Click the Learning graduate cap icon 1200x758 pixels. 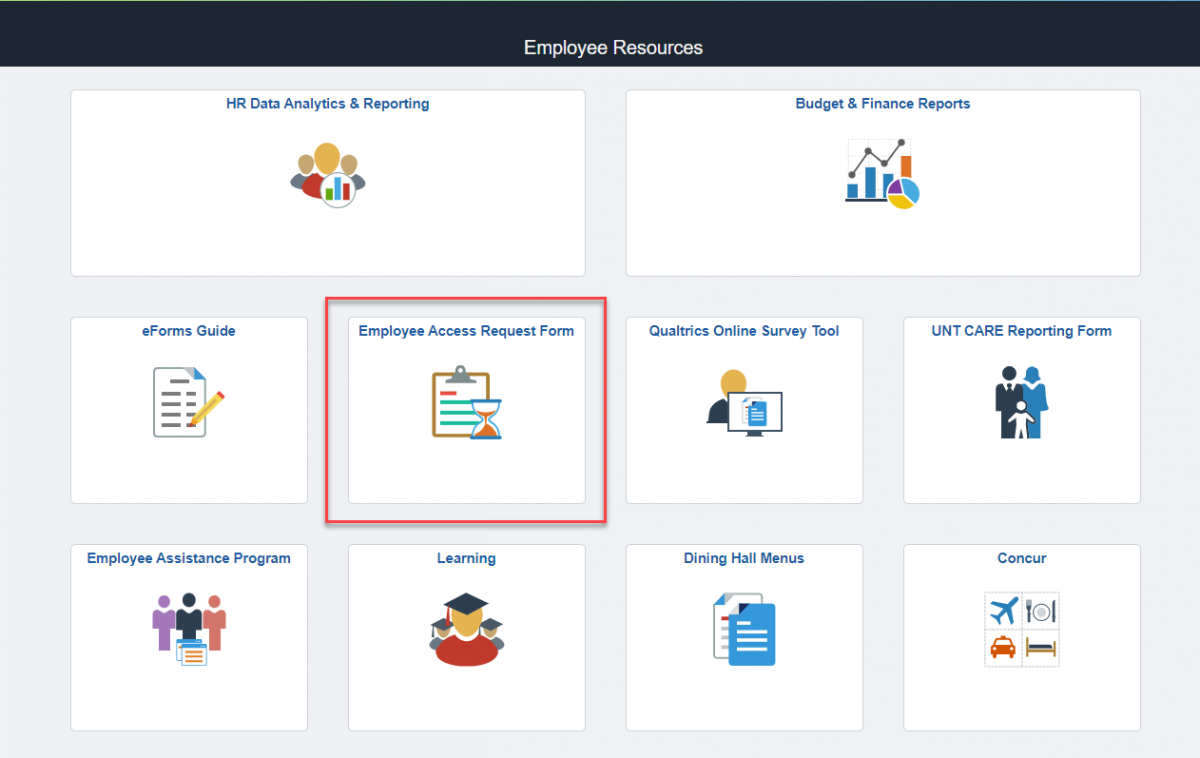(x=467, y=630)
